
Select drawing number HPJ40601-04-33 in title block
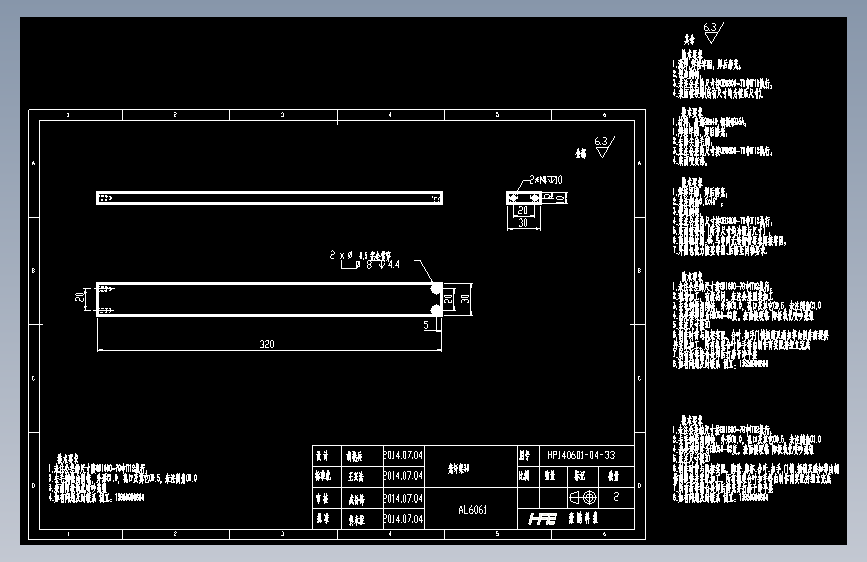tap(581, 455)
